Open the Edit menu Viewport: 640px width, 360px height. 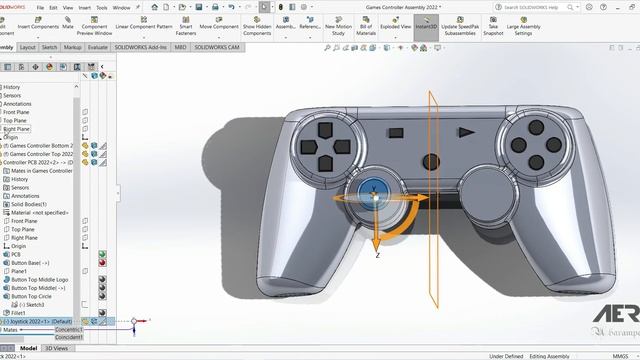tap(53, 7)
